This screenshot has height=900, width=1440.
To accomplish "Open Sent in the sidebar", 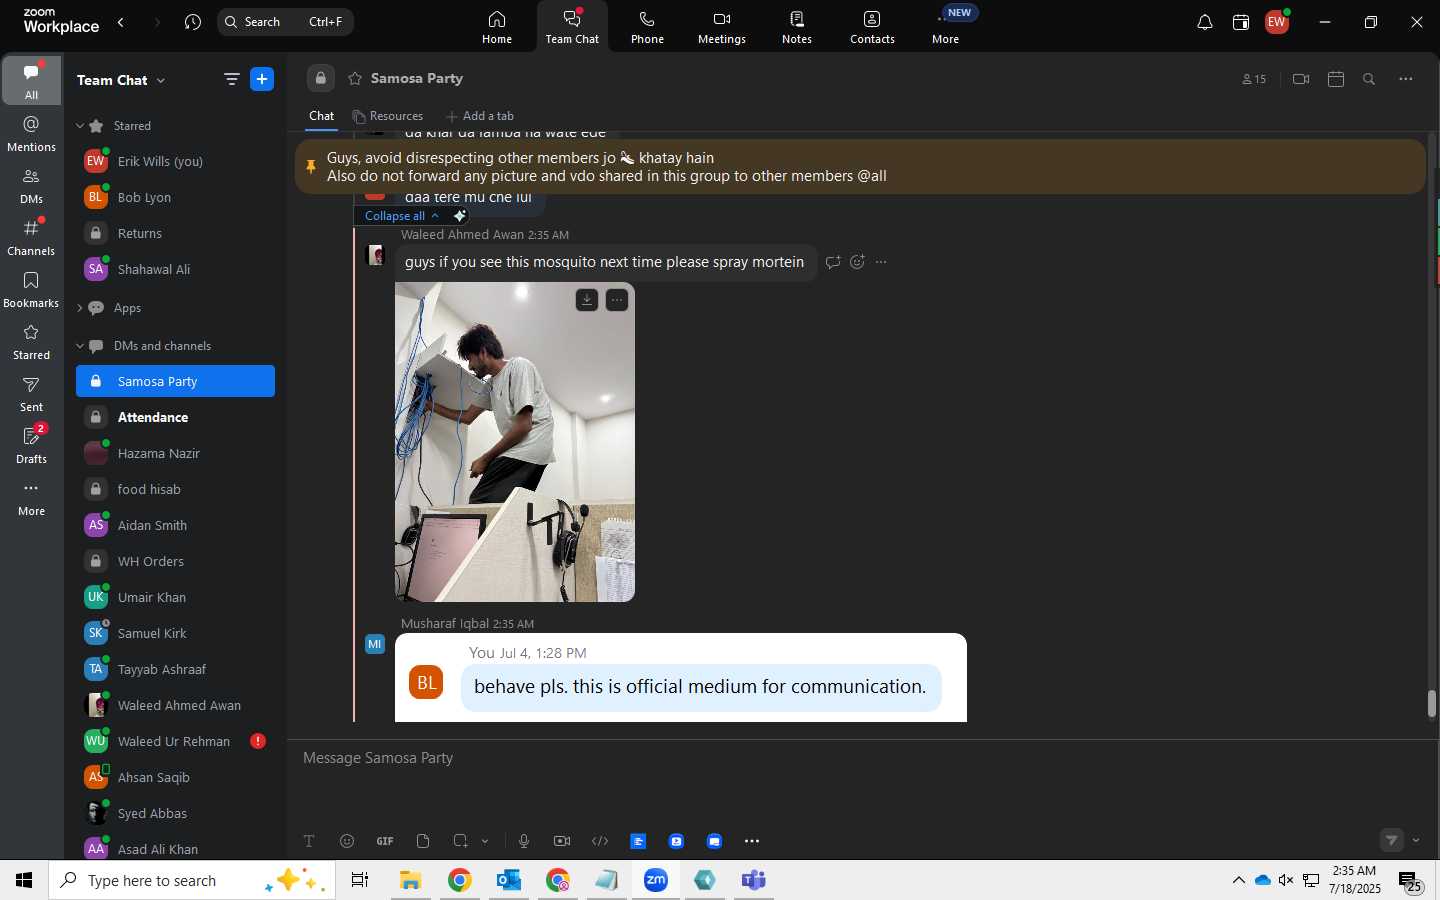I will tap(32, 393).
